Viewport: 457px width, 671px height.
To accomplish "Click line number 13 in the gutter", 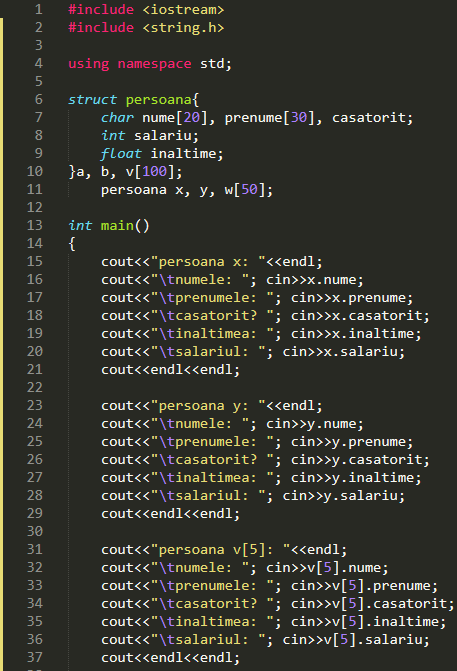I will (35, 225).
